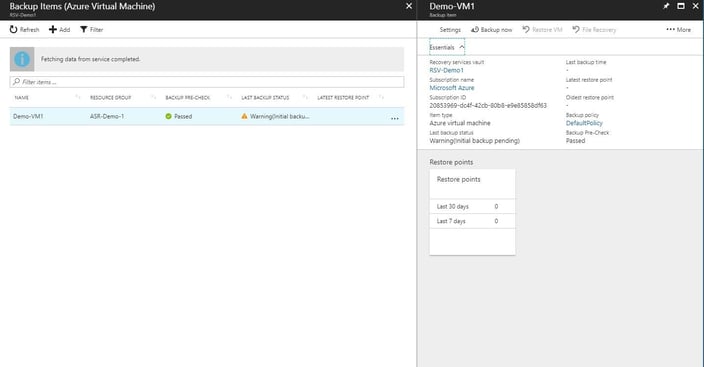Close the Backup Items blade
Screen dimensions: 704x367
[409, 6]
